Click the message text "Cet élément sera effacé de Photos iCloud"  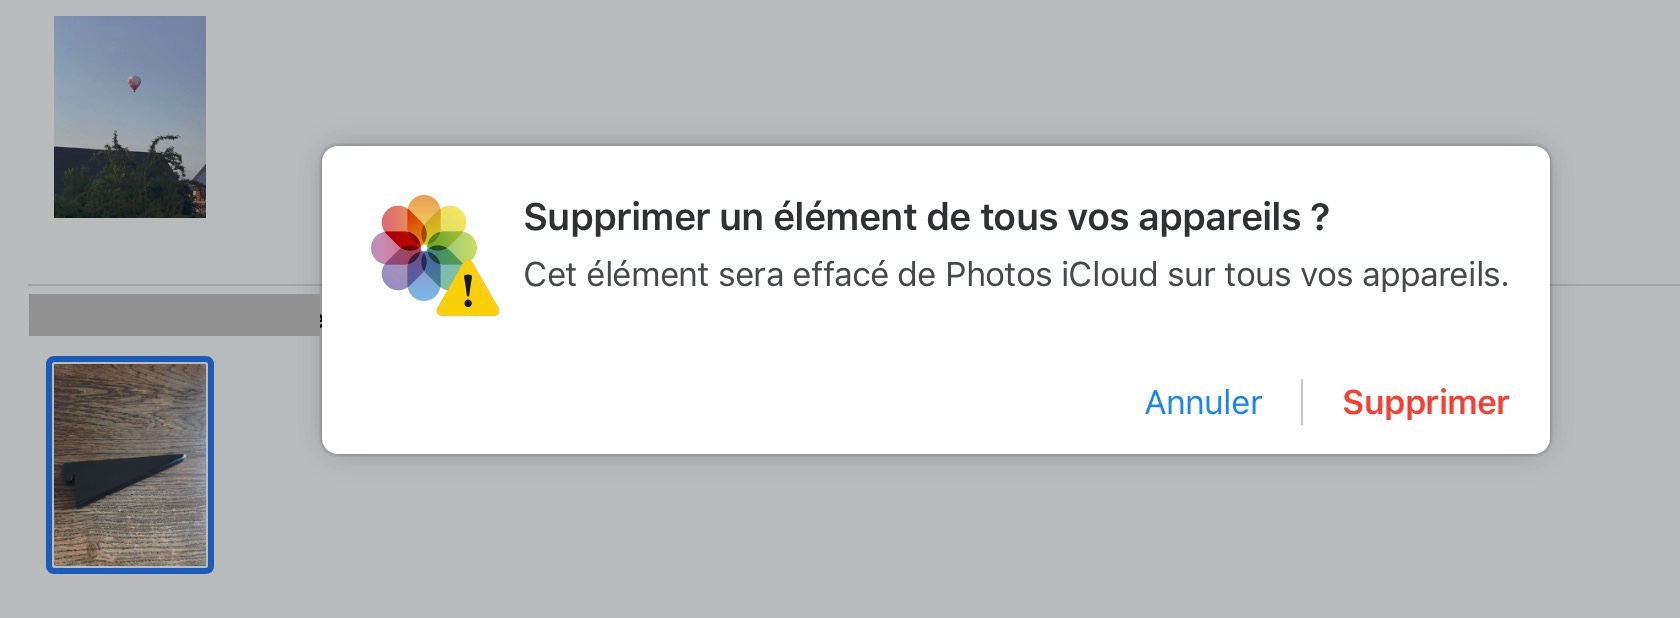point(840,274)
